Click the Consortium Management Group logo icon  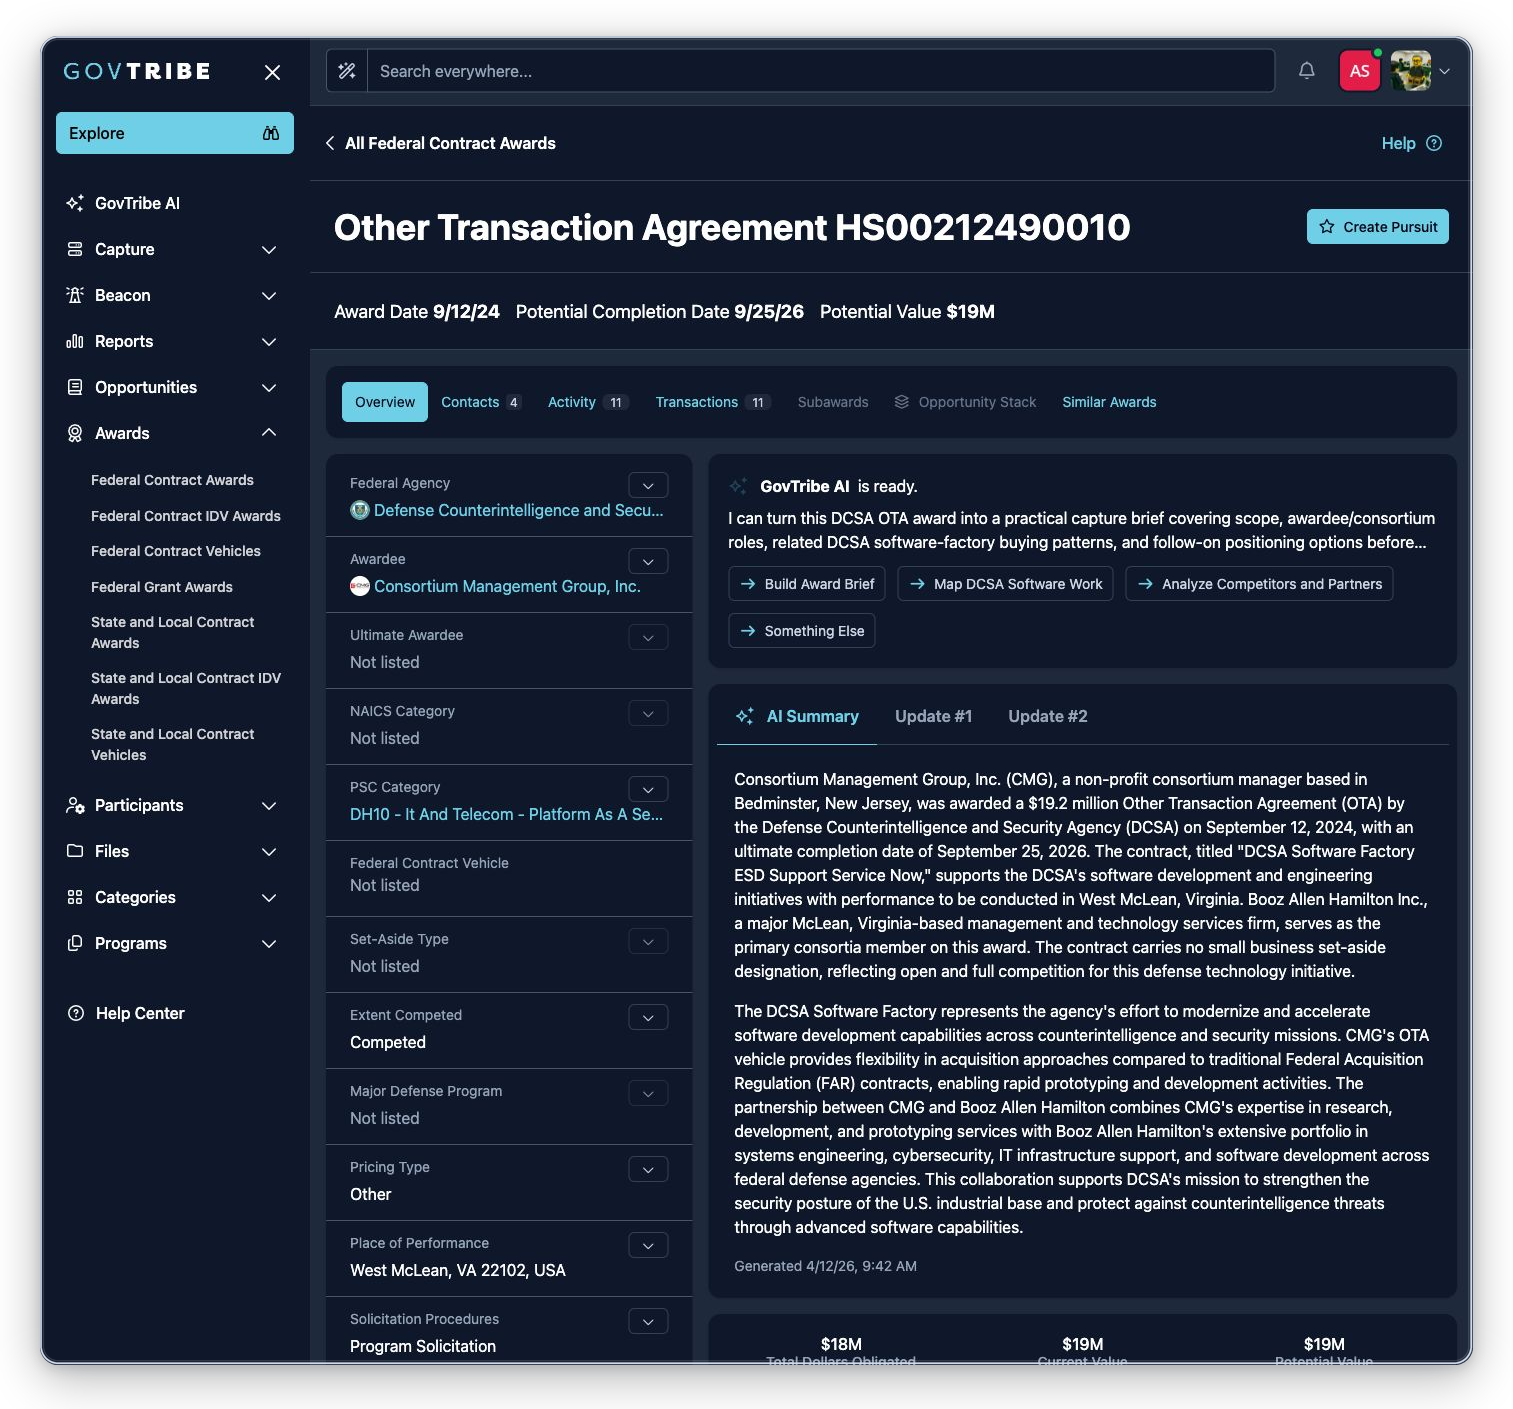click(x=360, y=586)
